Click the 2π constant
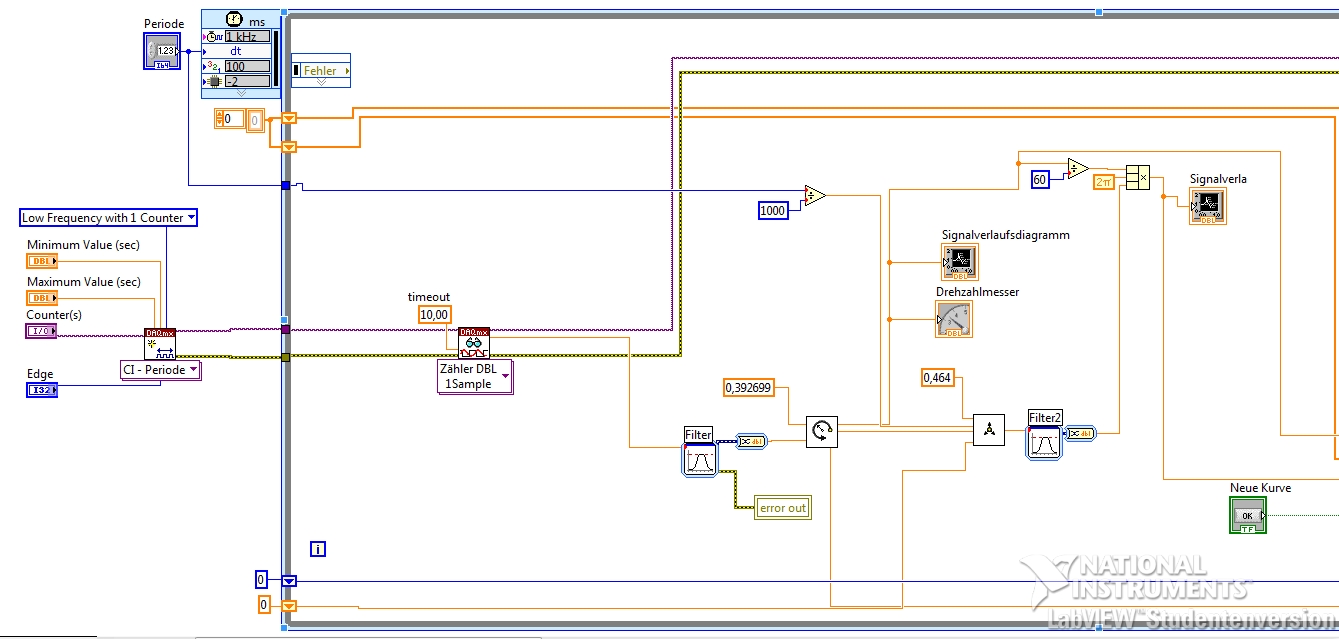Screen dimensions: 1339x639 [x=1104, y=182]
